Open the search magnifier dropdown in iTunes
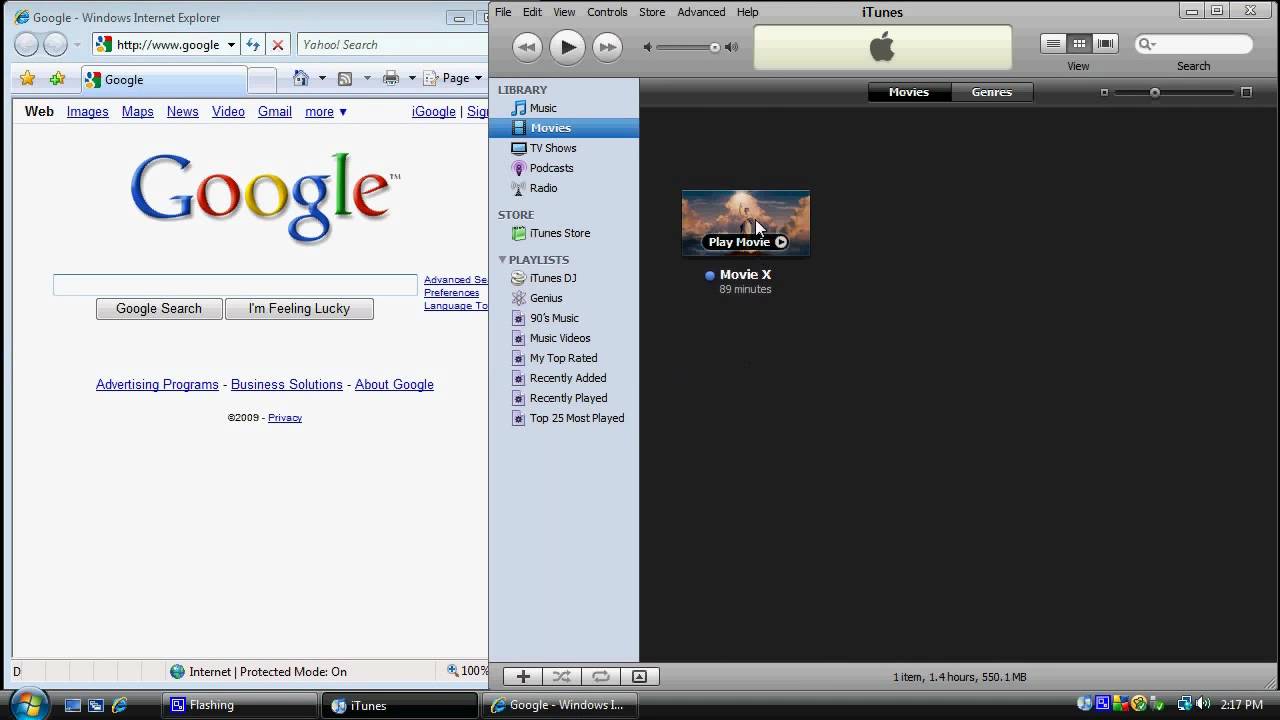 point(1147,44)
